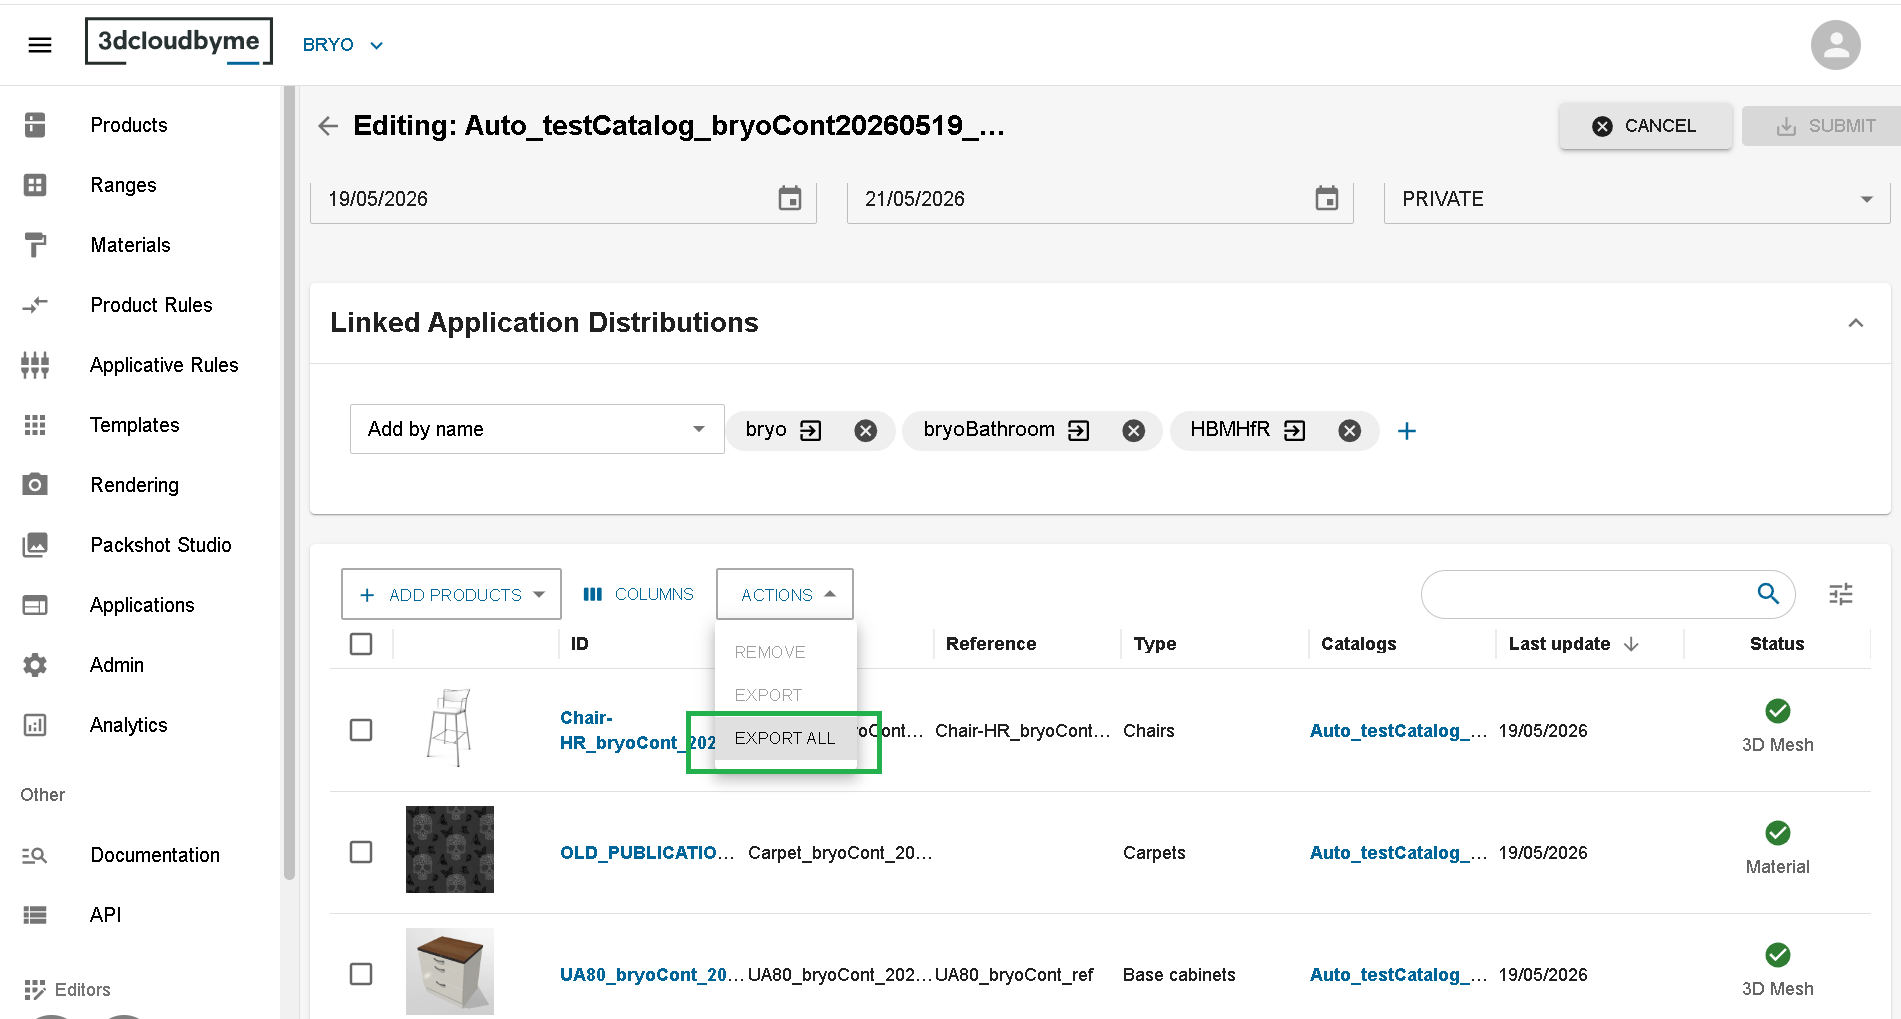This screenshot has height=1019, width=1901.
Task: Open the UA80_bryoCont product link
Action: tap(652, 975)
